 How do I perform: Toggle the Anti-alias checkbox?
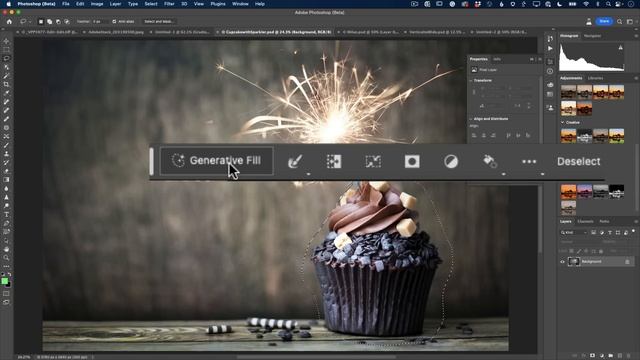[114, 22]
